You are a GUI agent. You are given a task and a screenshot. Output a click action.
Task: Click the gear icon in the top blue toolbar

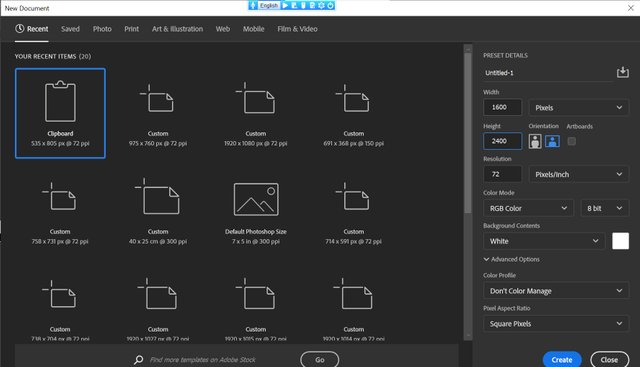321,5
